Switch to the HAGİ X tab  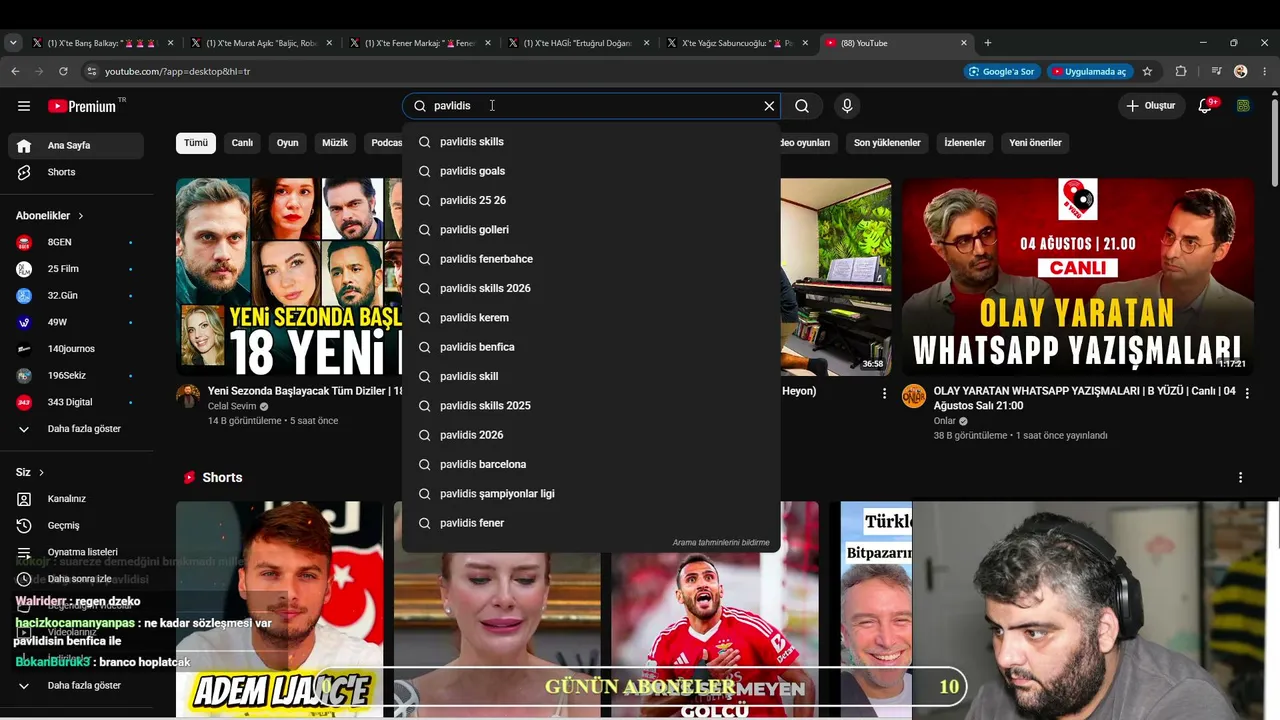[x=579, y=43]
